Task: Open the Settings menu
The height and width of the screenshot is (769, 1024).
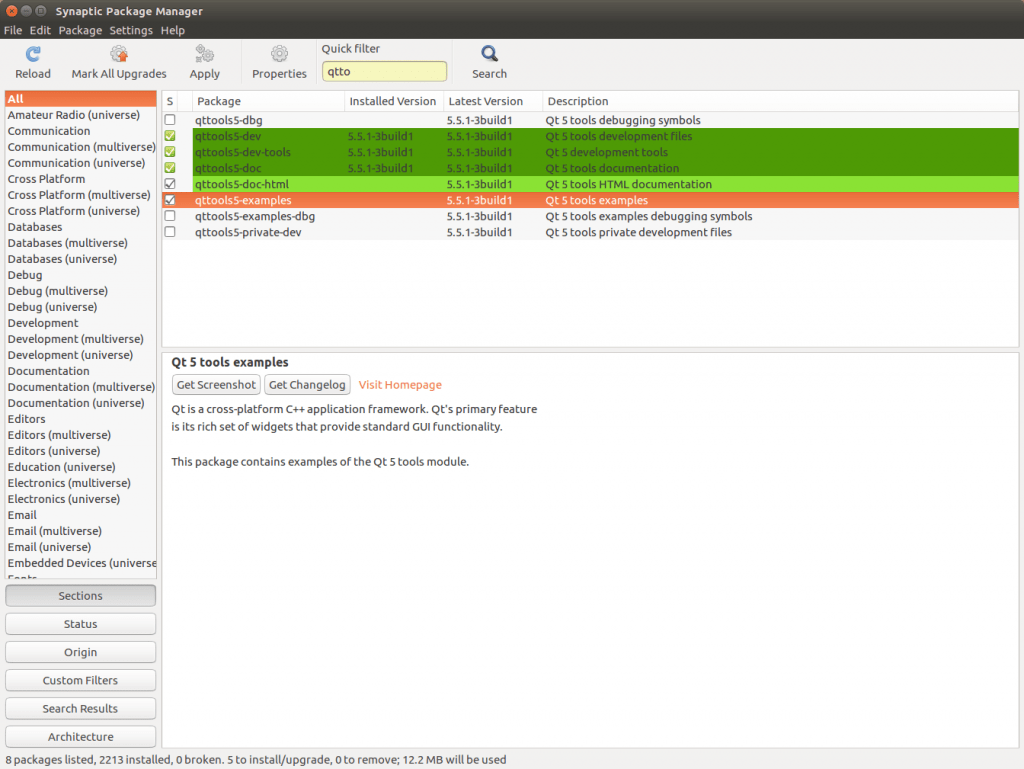Action: (131, 30)
